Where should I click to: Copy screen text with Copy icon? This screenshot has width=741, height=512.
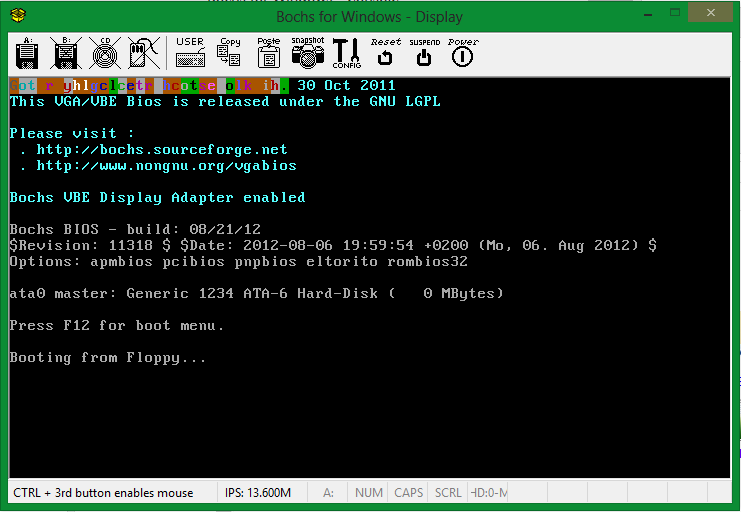click(229, 53)
